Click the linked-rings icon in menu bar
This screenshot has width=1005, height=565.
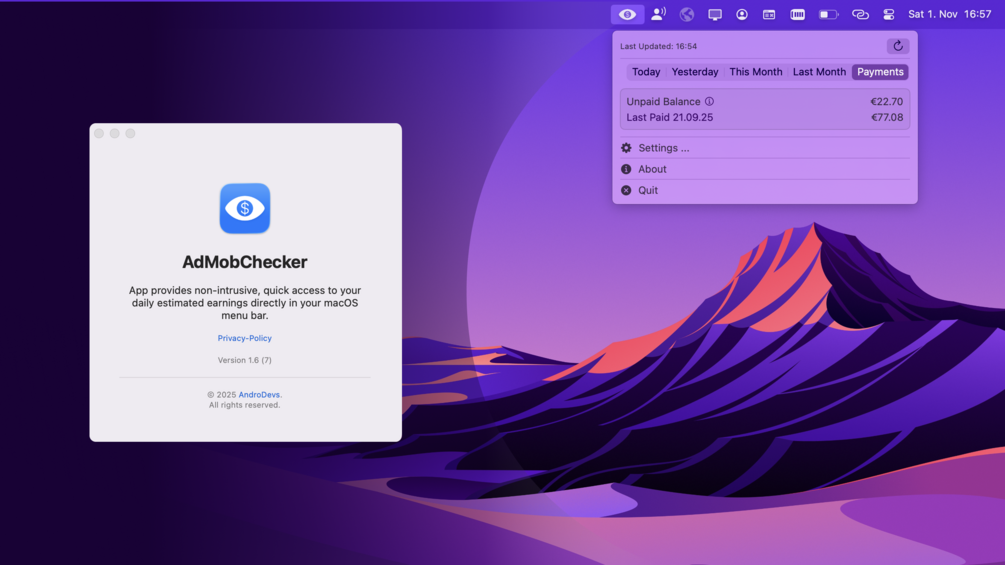tap(860, 14)
